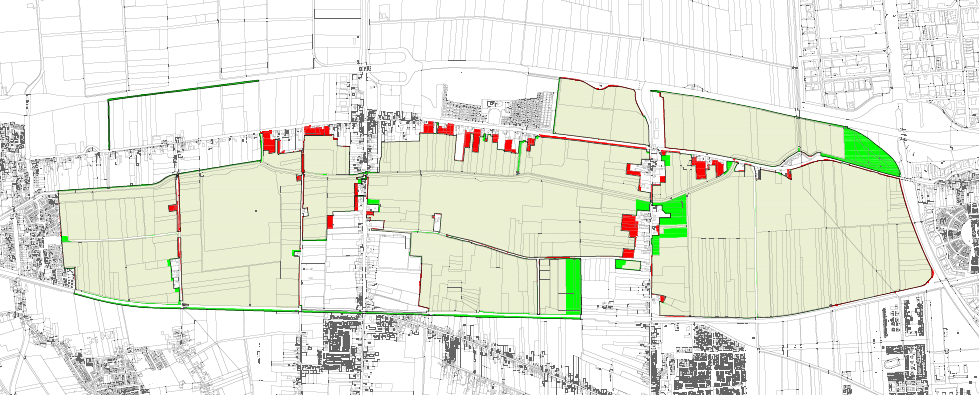Select the small white cutout inside the beige zone
This screenshot has height=395, width=979.
[437, 221]
